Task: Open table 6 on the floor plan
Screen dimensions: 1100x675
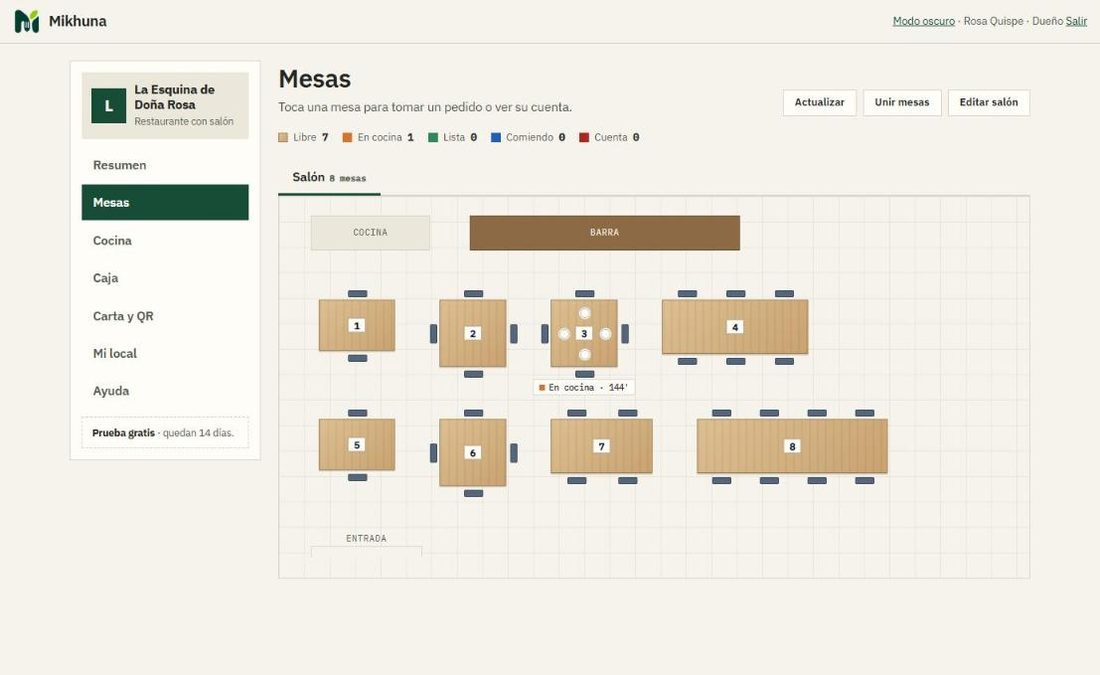Action: click(x=473, y=453)
